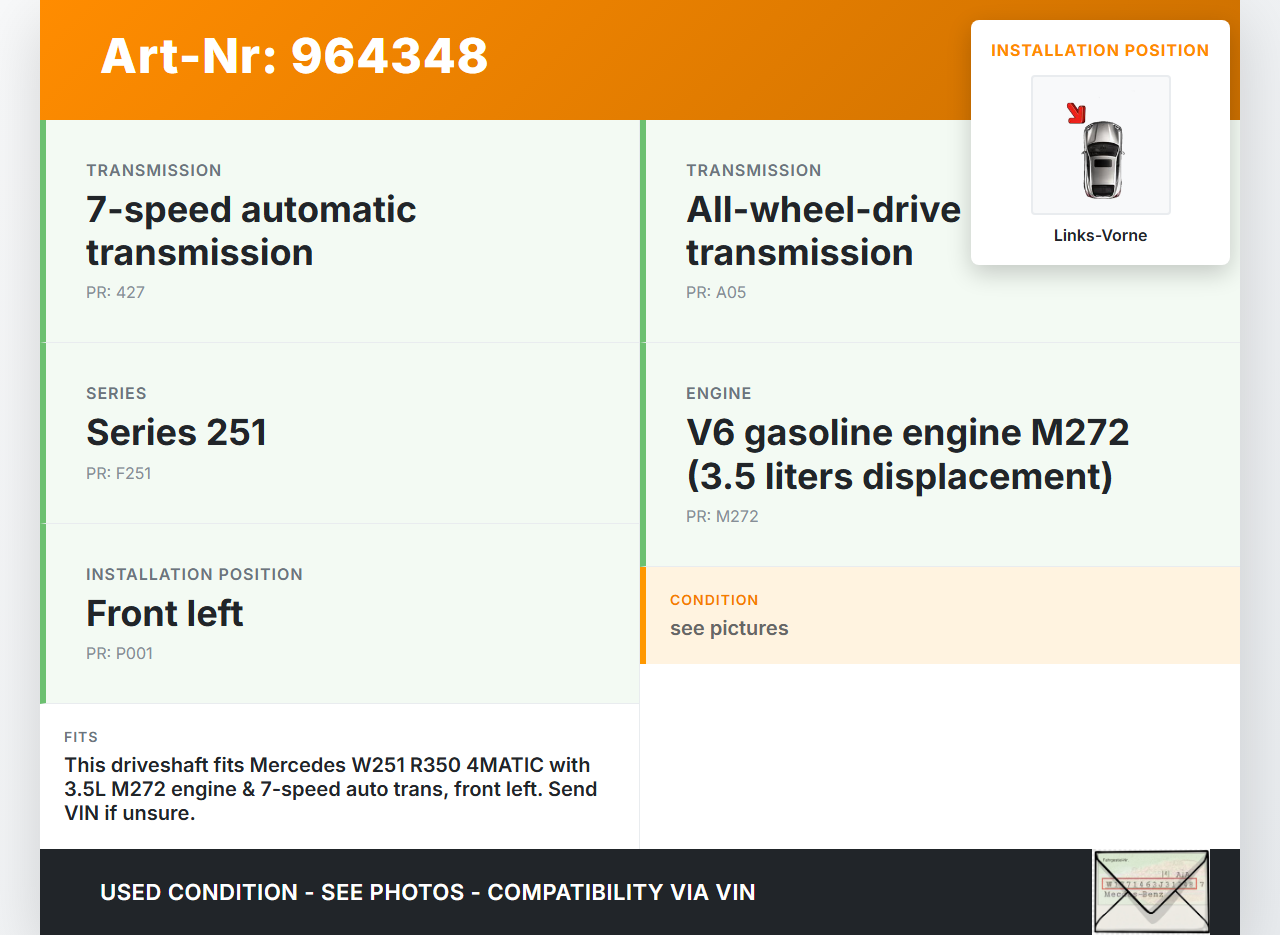
Task: Select the Series 251 entry
Action: click(176, 433)
